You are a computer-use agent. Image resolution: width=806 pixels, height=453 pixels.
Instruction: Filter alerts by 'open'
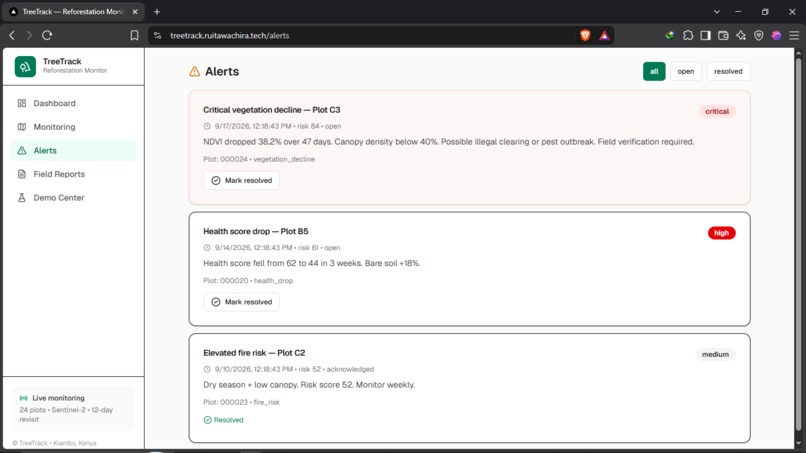686,71
